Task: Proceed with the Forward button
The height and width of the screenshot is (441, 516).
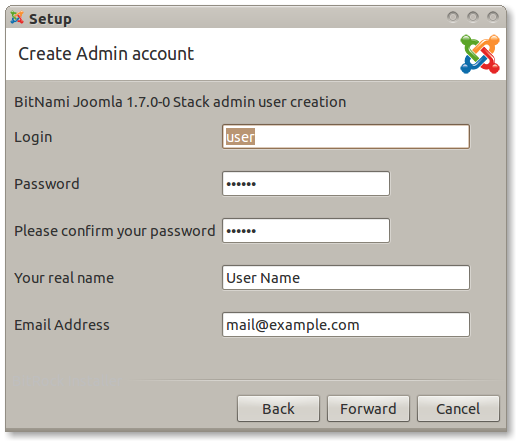Action: [x=368, y=409]
